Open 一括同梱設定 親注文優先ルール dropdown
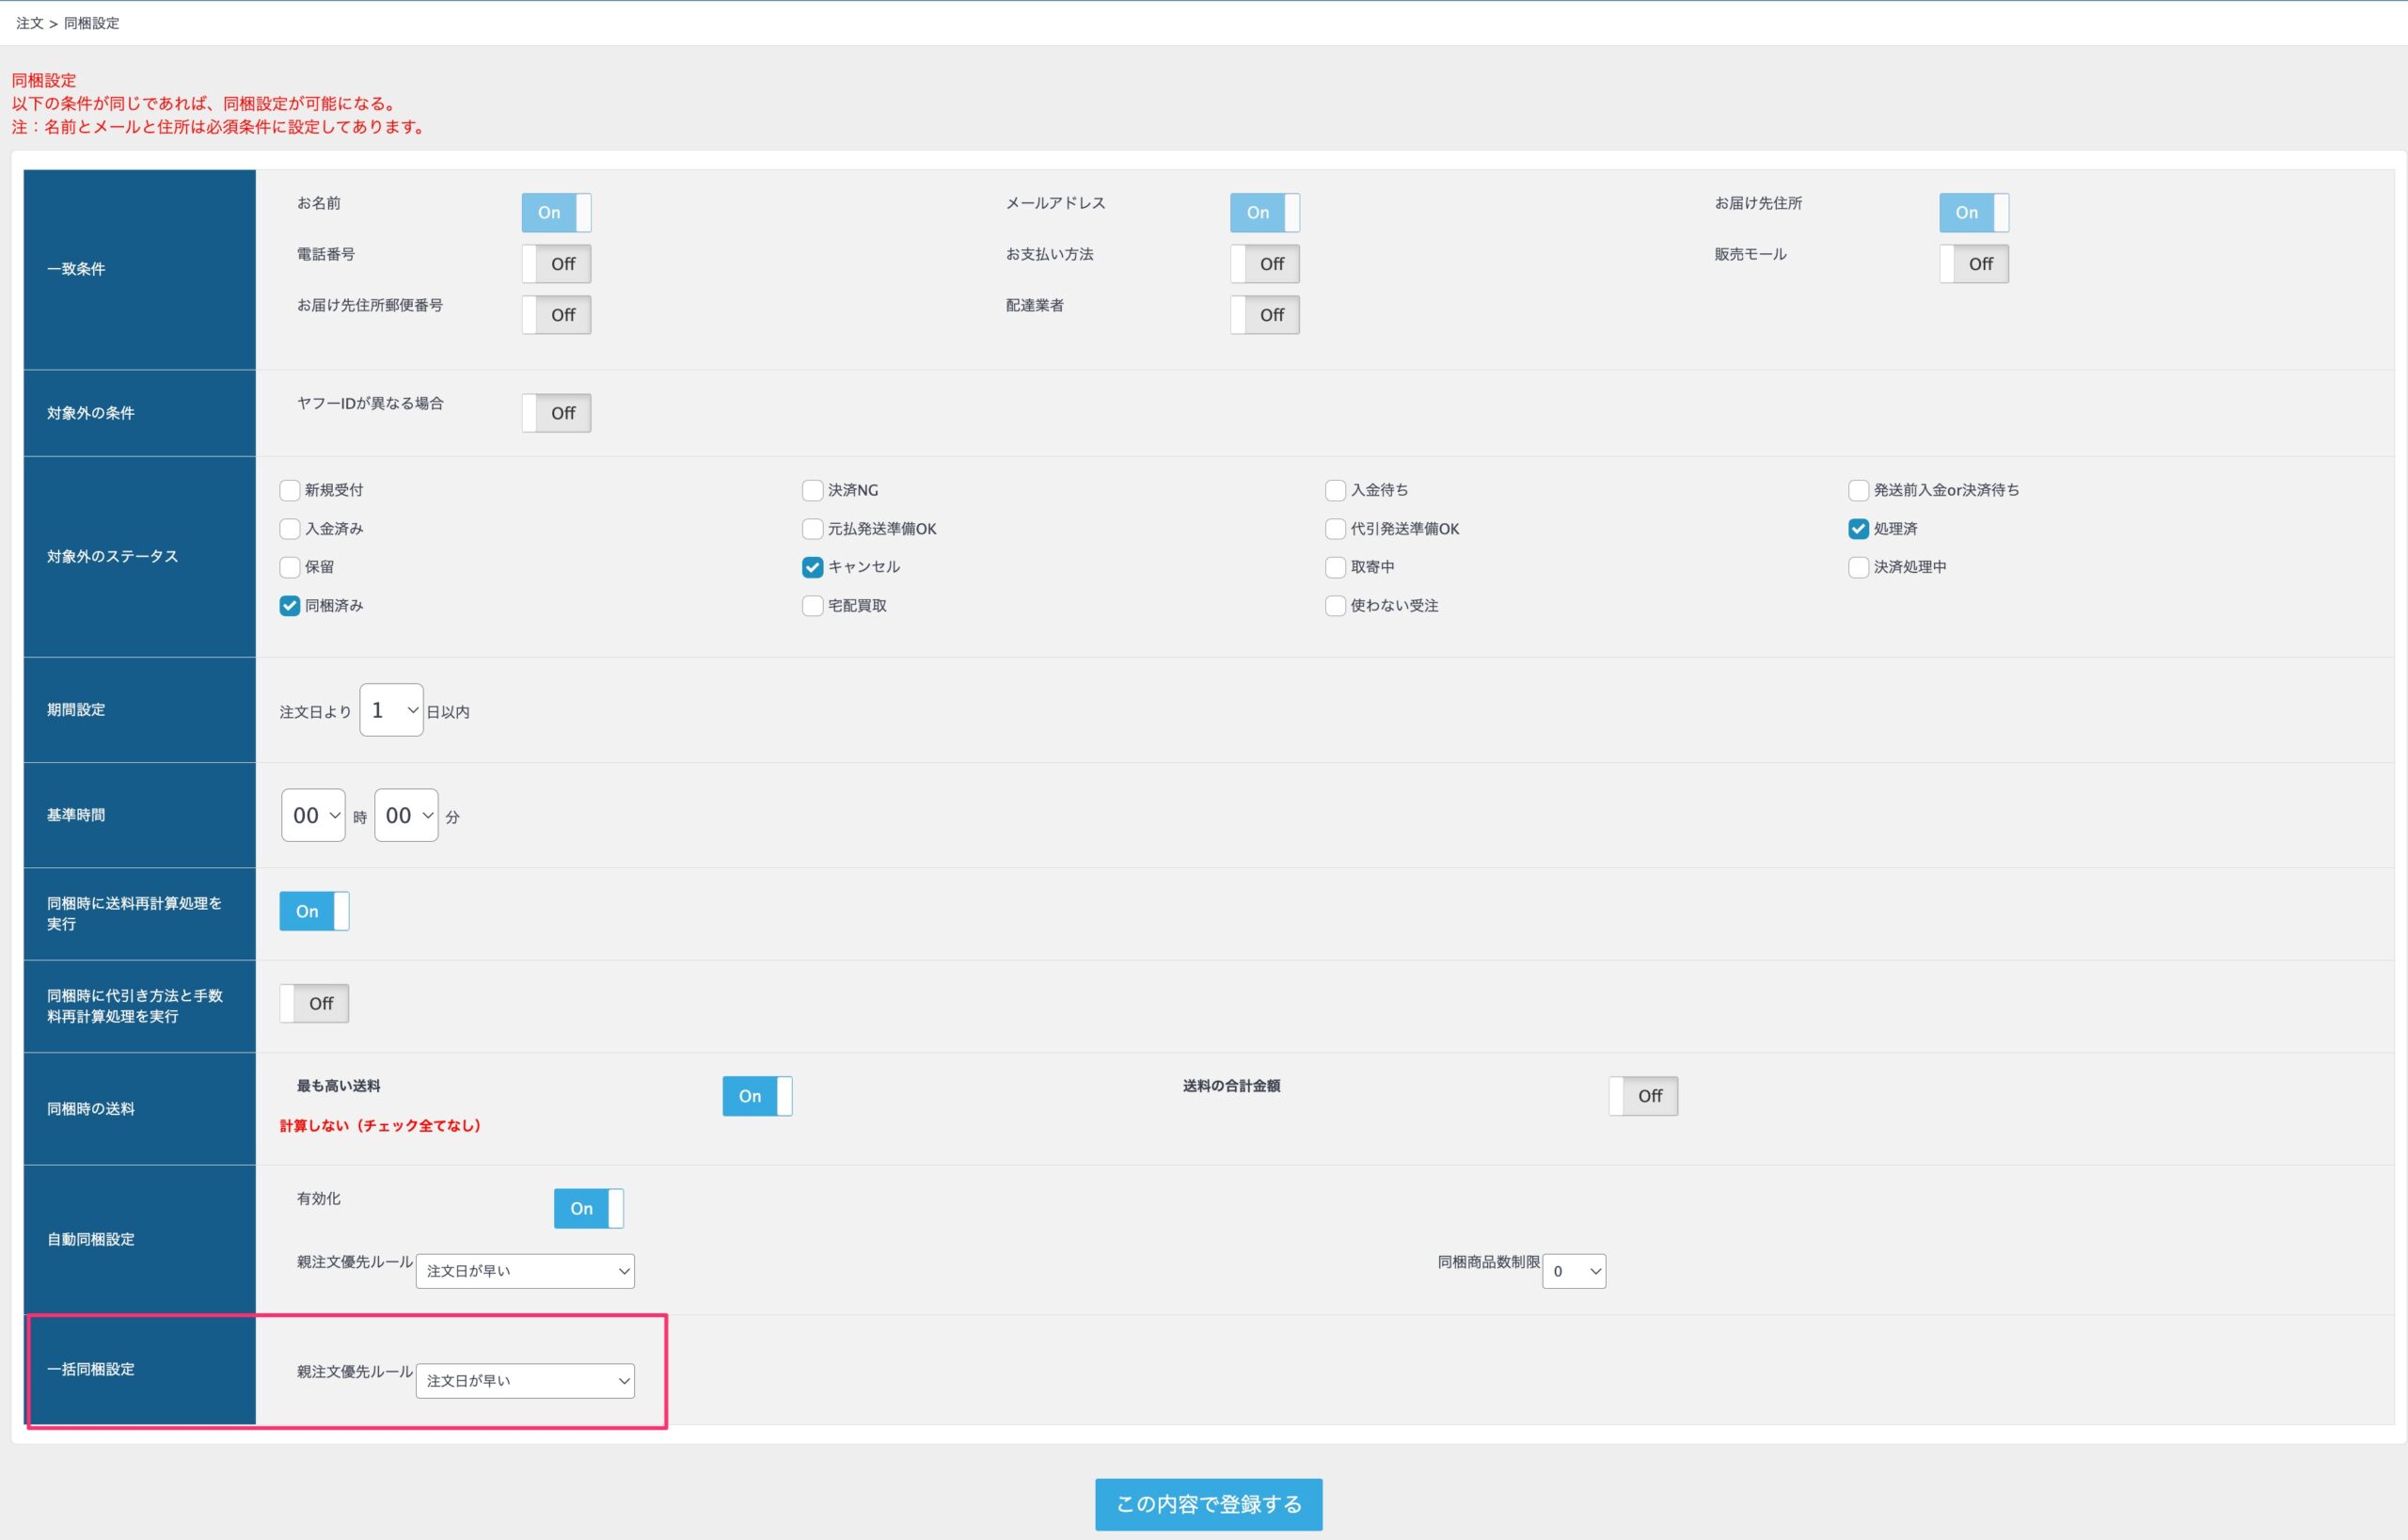This screenshot has width=2408, height=1540. pyautogui.click(x=525, y=1381)
